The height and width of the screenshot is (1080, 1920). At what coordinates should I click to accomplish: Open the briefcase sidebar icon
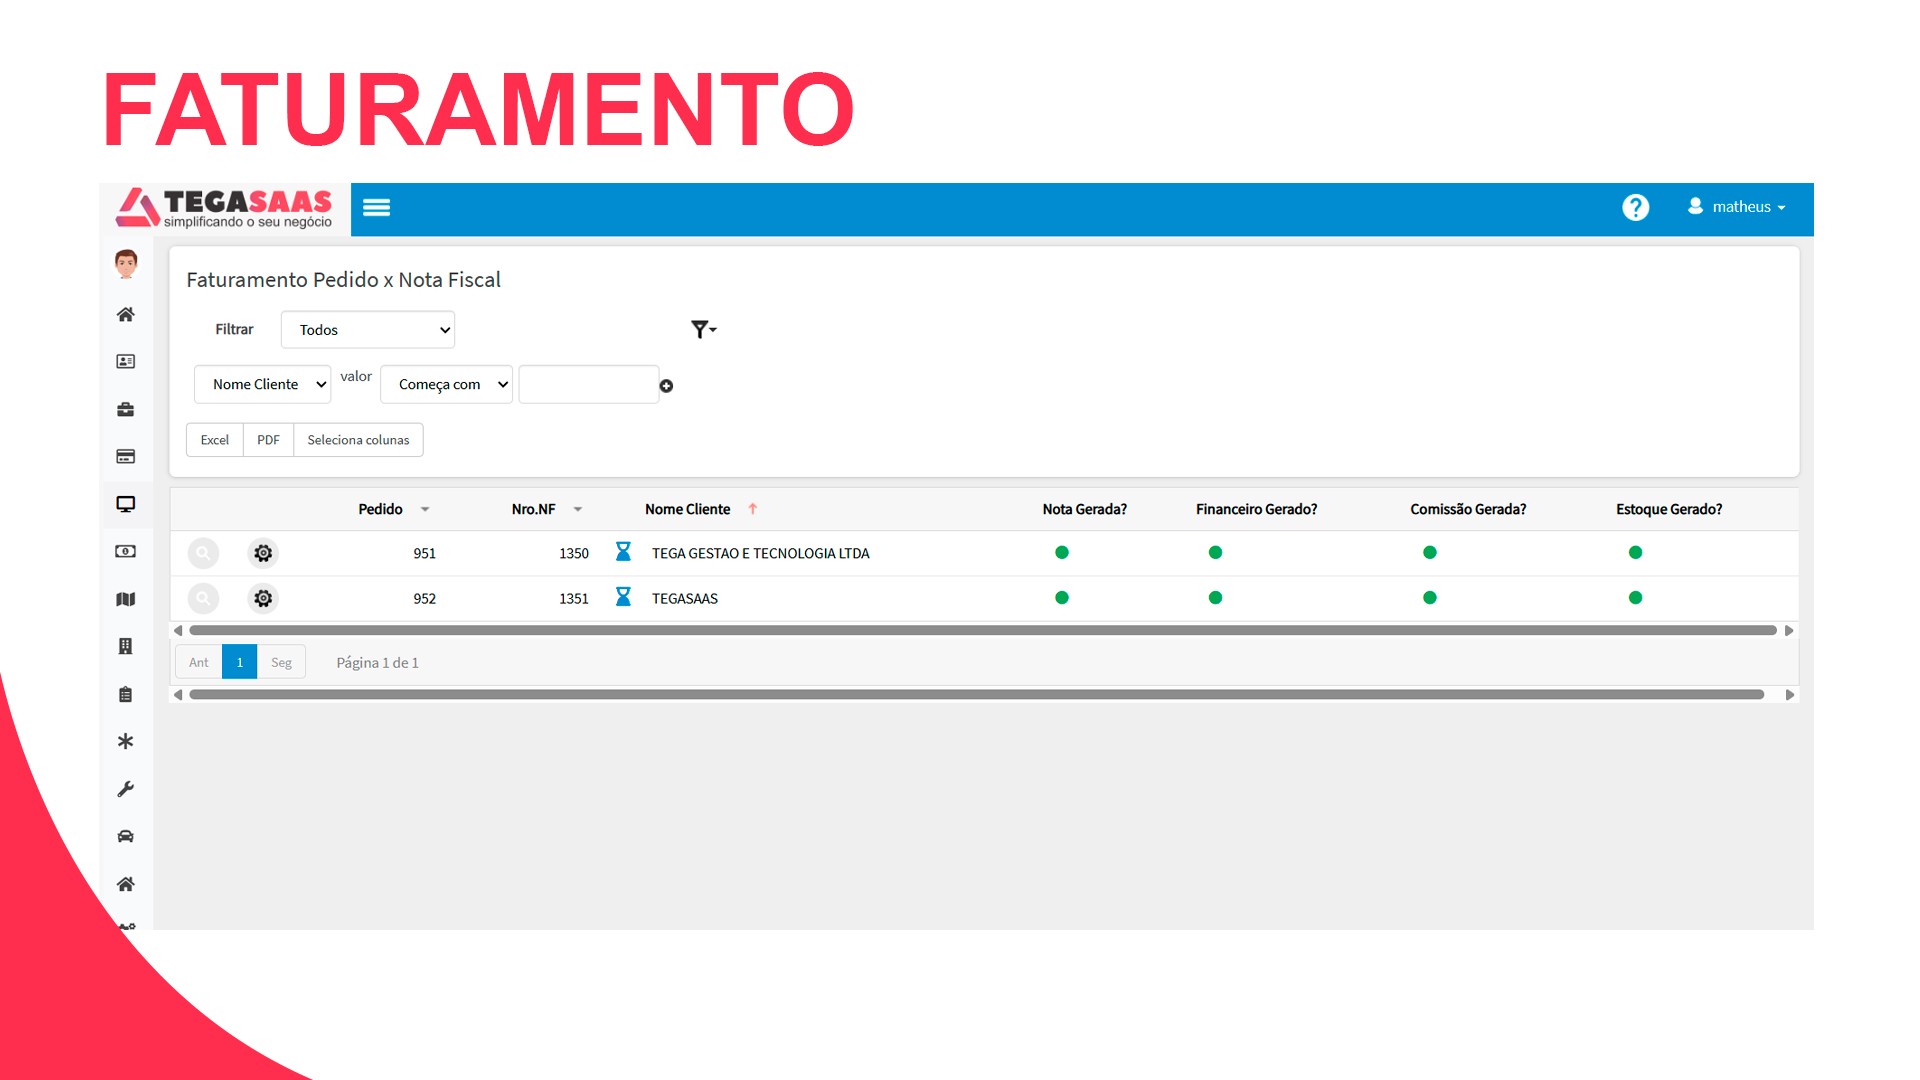[126, 409]
